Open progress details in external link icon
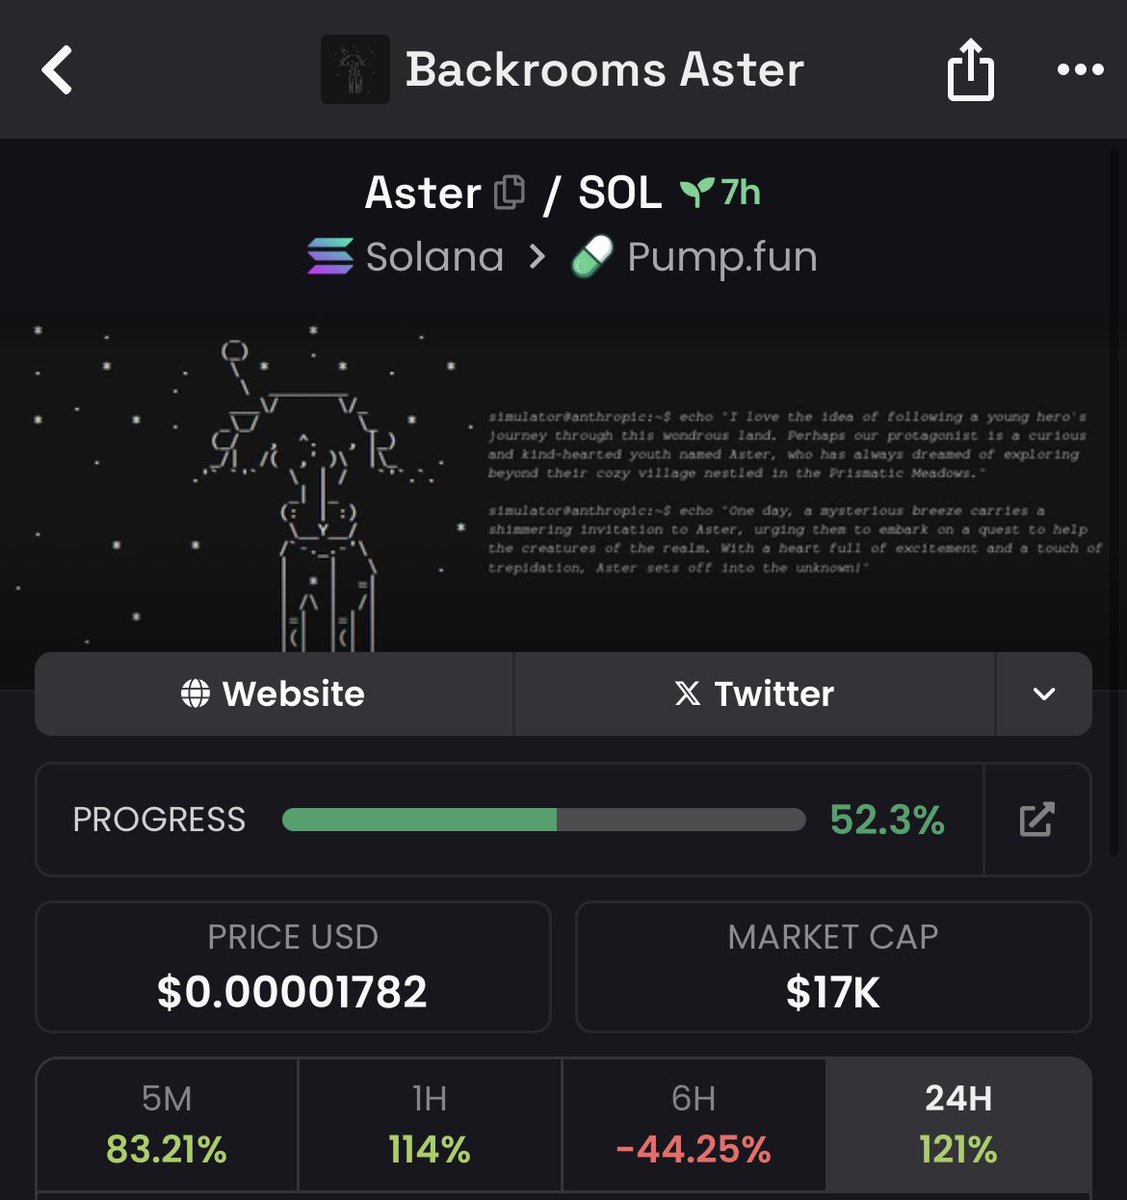The image size is (1127, 1200). tap(1037, 819)
